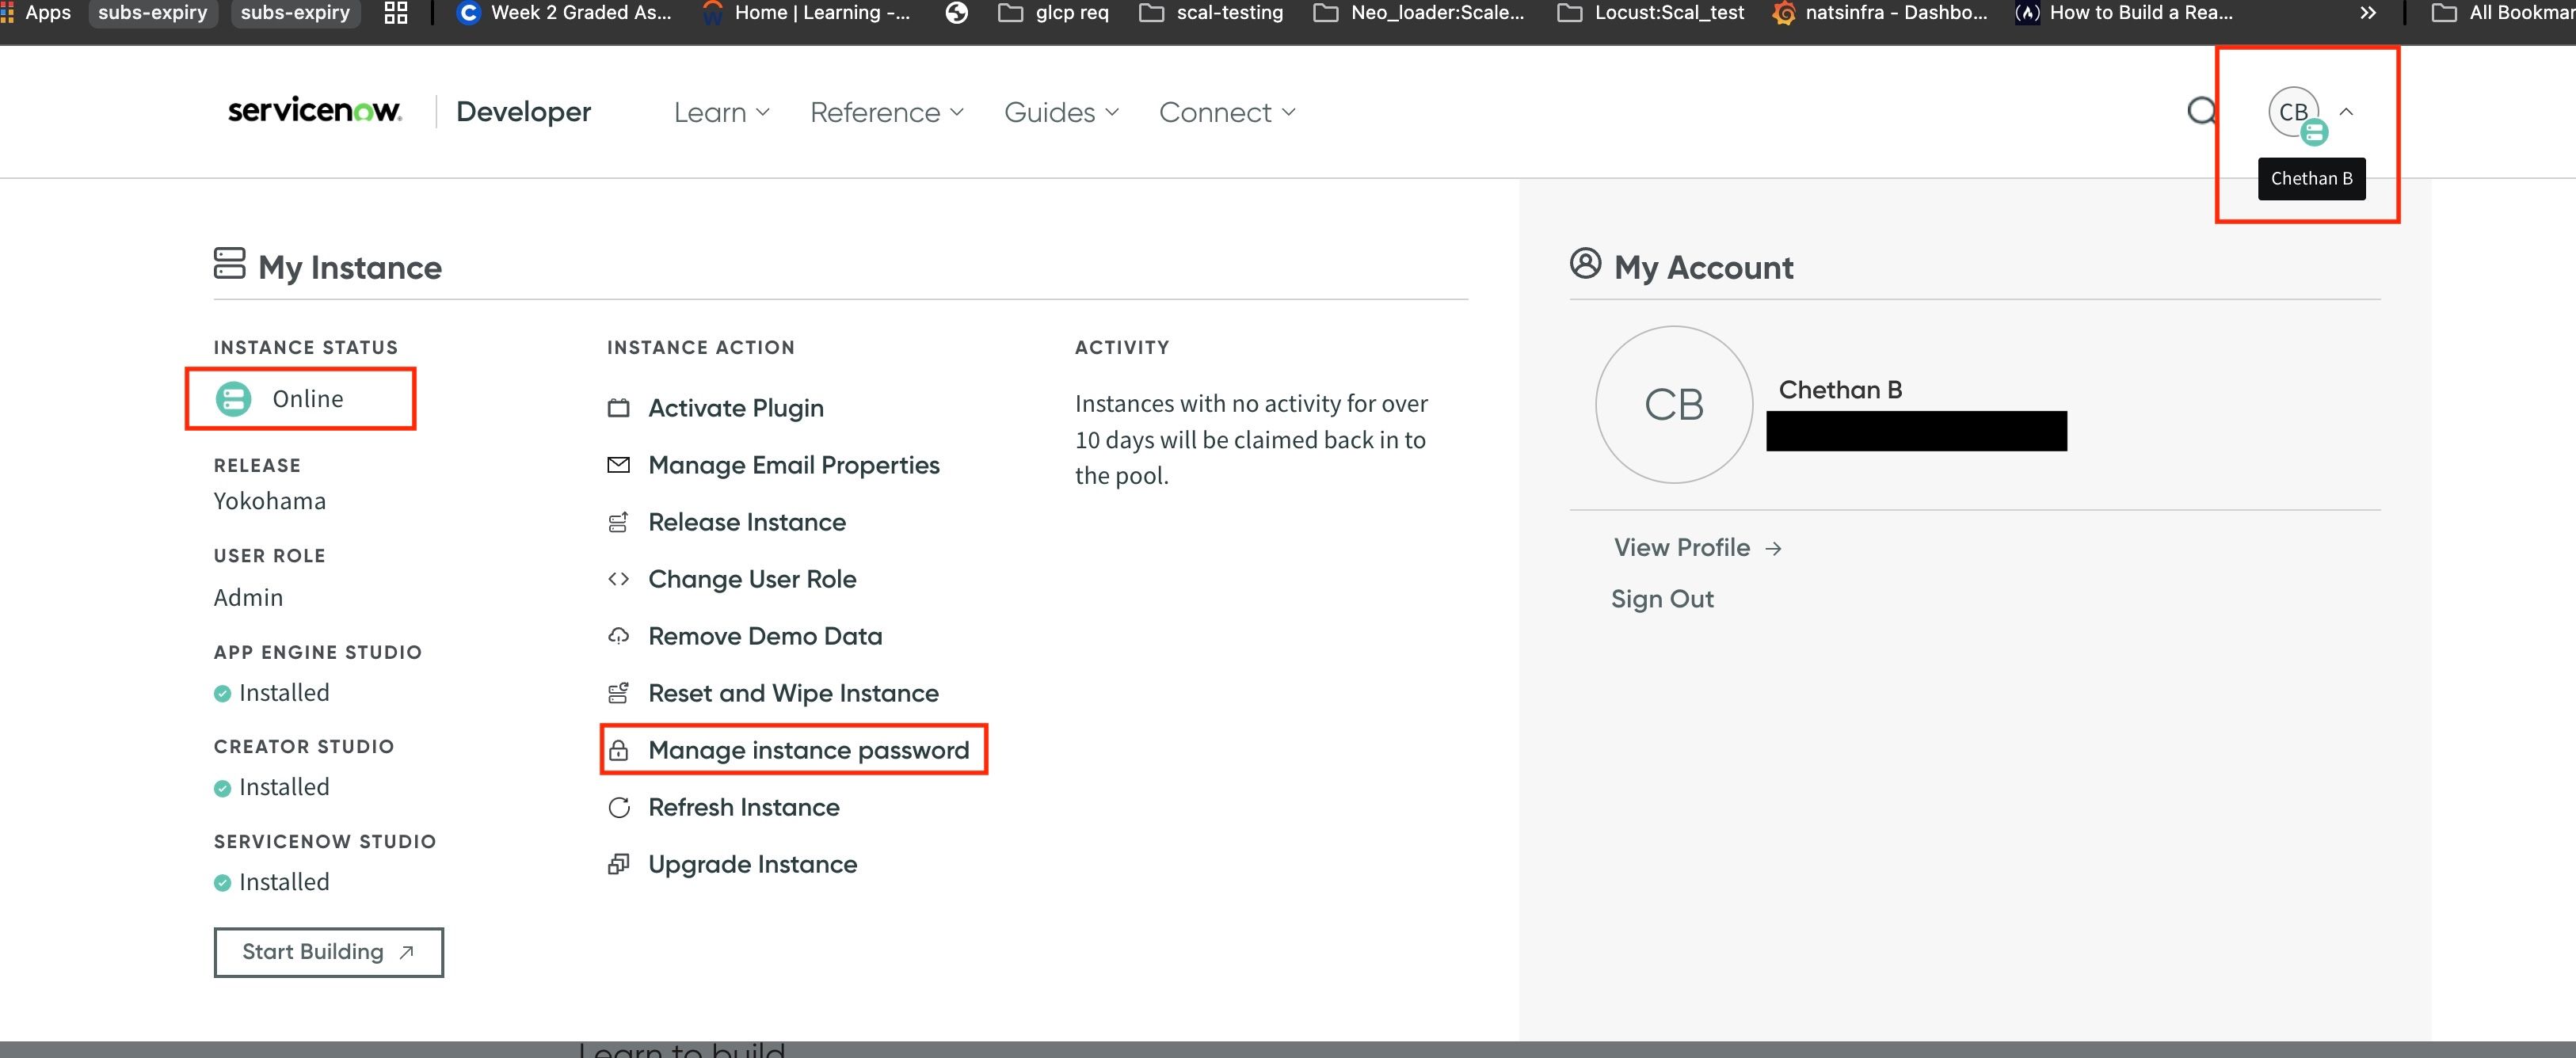2576x1058 pixels.
Task: Click the Developer site title
Action: (x=523, y=112)
